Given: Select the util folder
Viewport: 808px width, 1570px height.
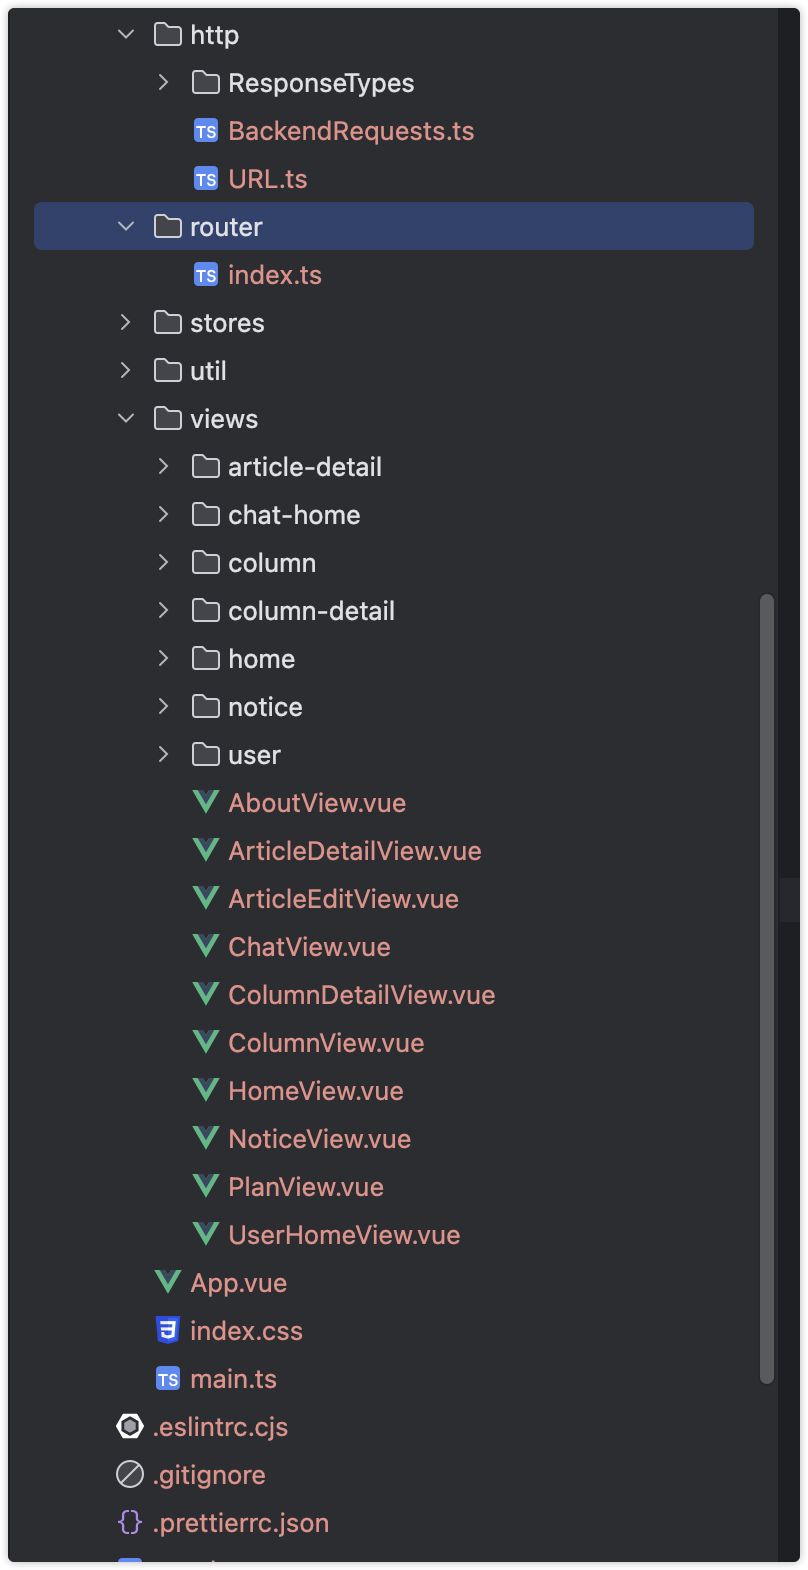Looking at the screenshot, I should click(208, 371).
